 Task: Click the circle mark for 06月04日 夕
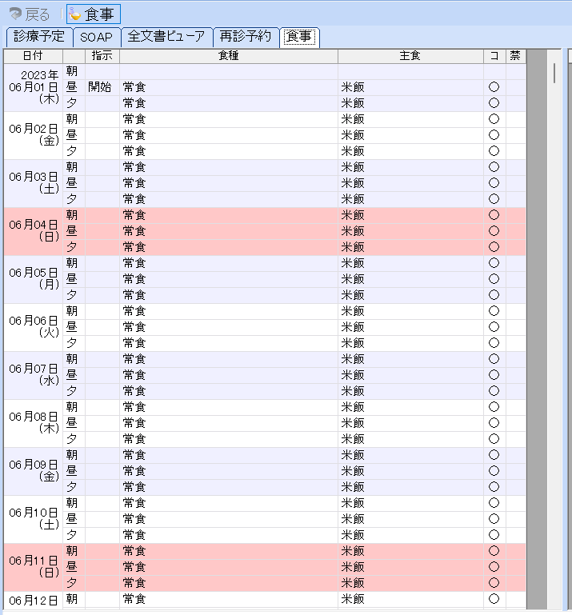click(494, 247)
